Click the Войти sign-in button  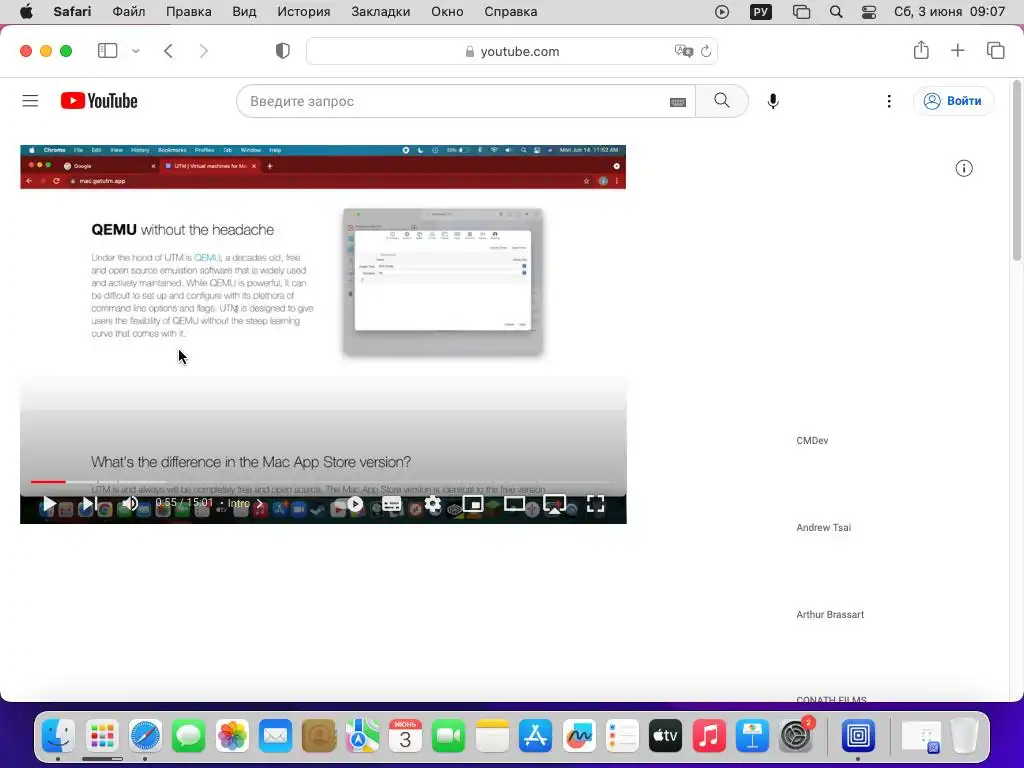(953, 101)
